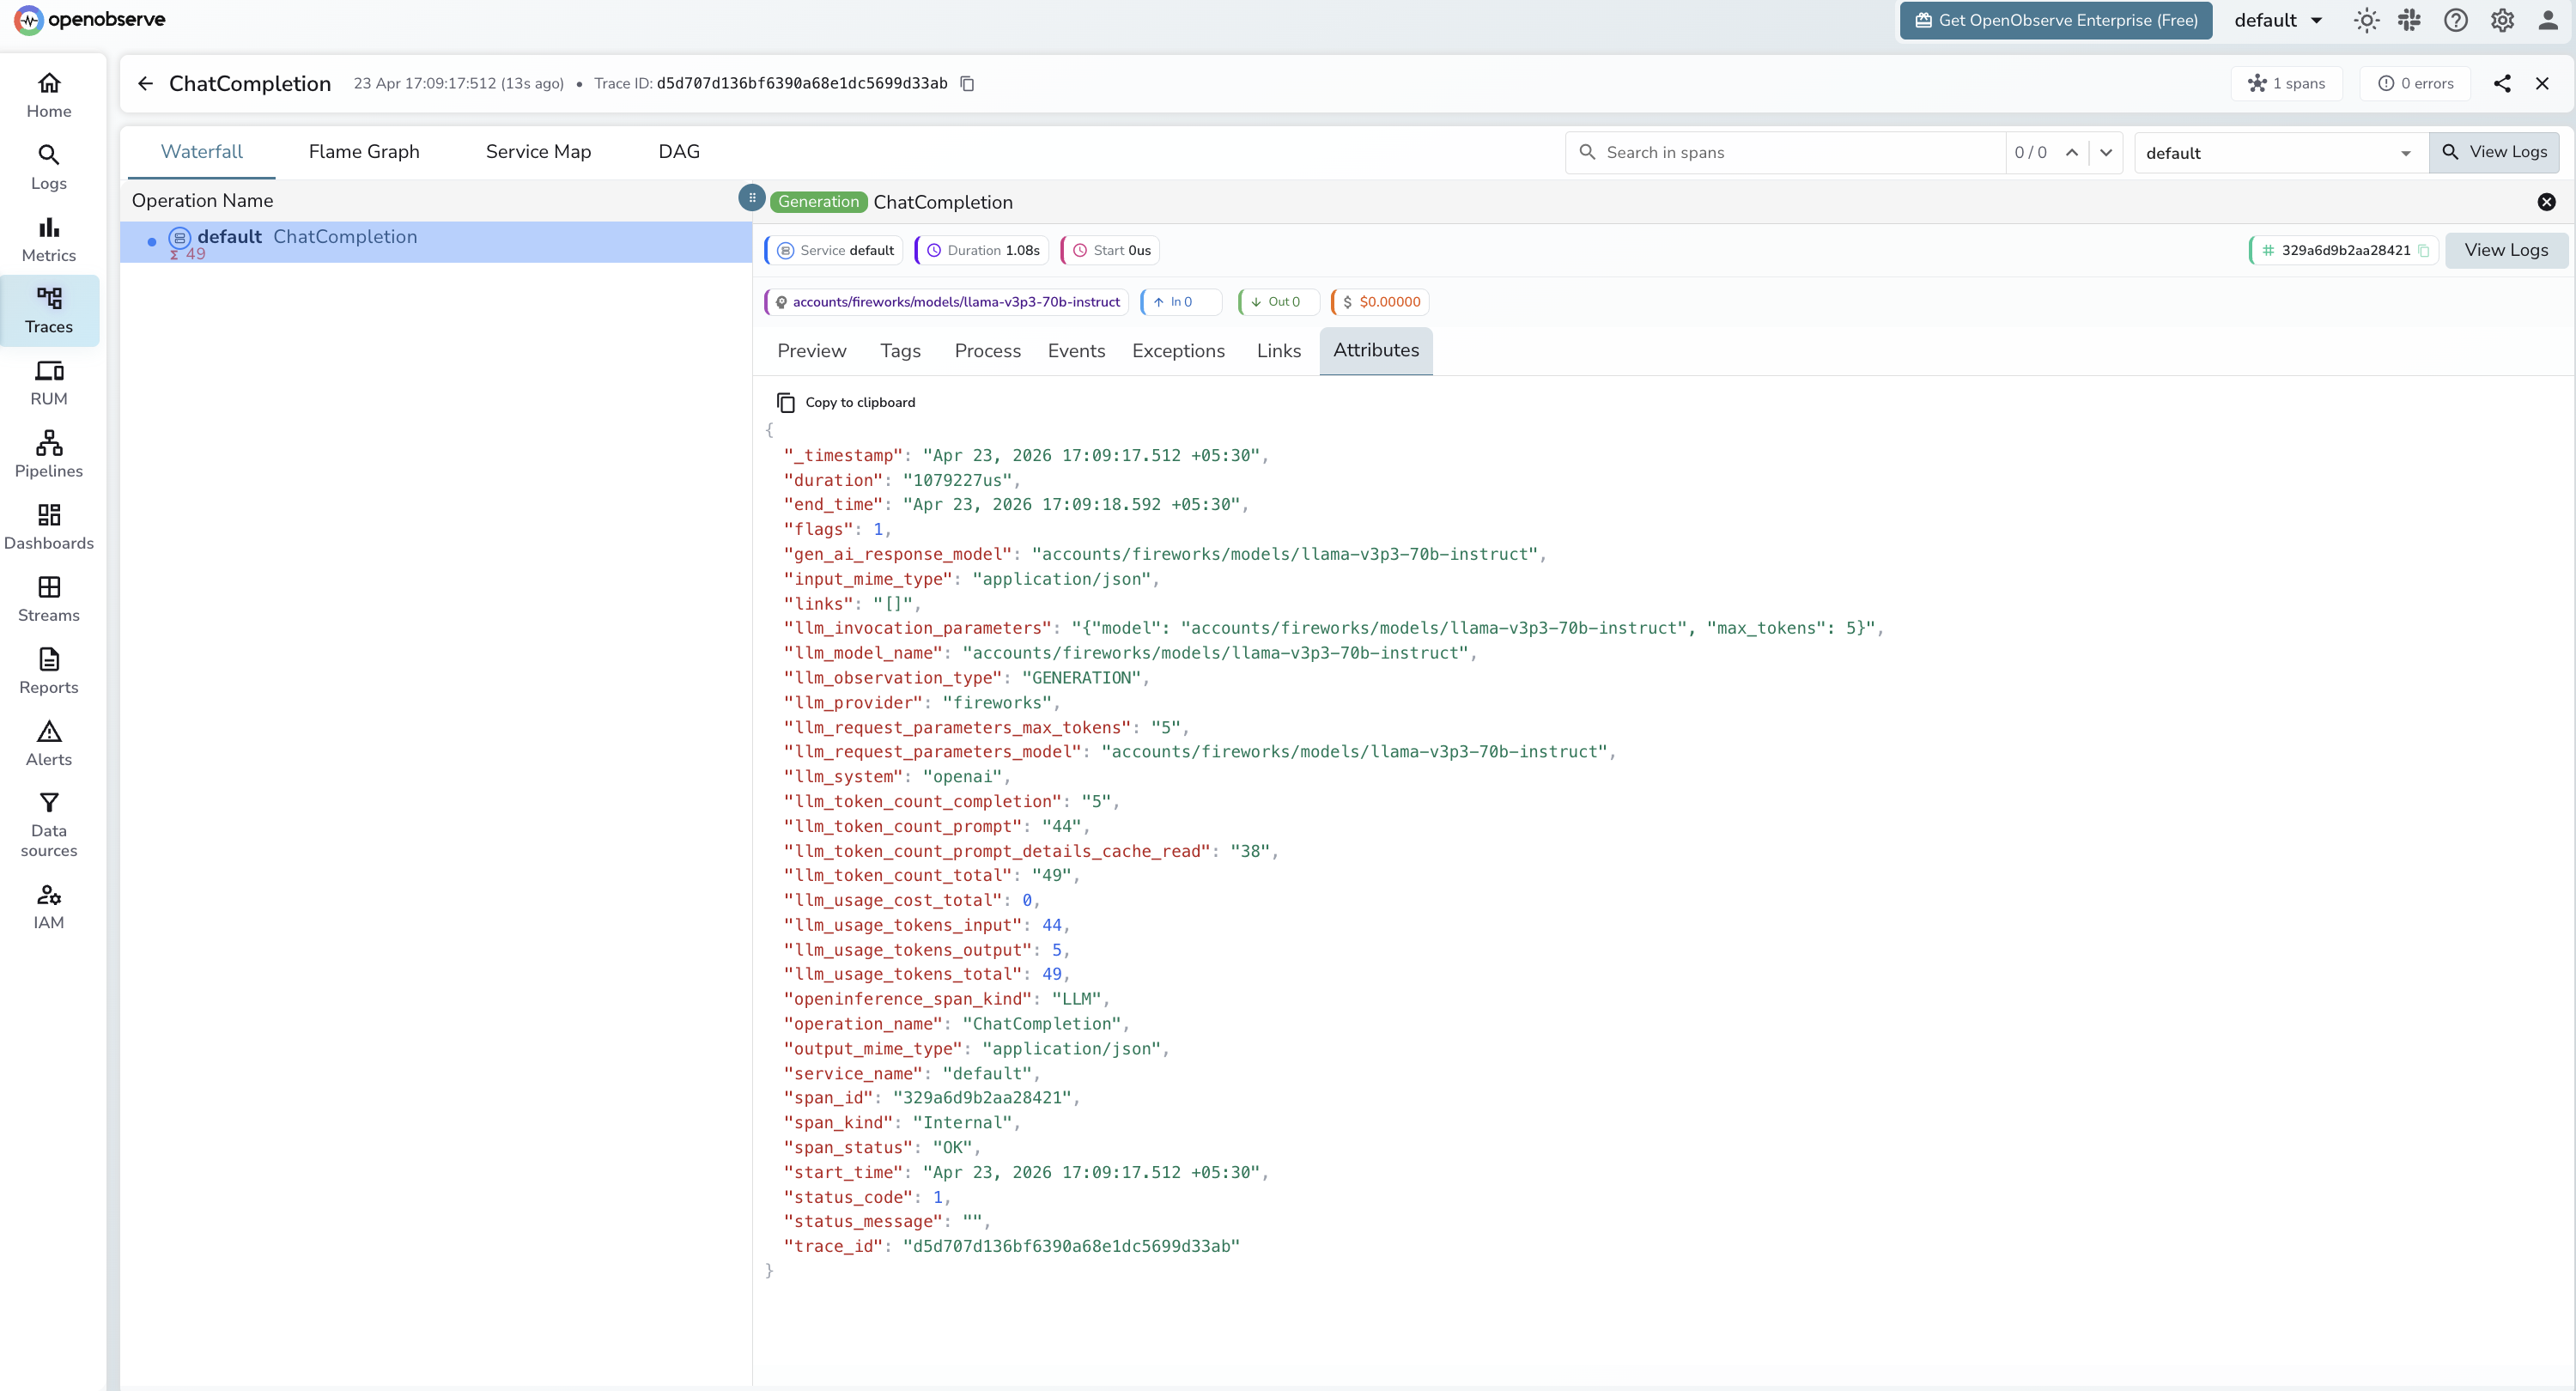Viewport: 2576px width, 1391px height.
Task: Open the search navigation chevron dropdown
Action: [2107, 152]
